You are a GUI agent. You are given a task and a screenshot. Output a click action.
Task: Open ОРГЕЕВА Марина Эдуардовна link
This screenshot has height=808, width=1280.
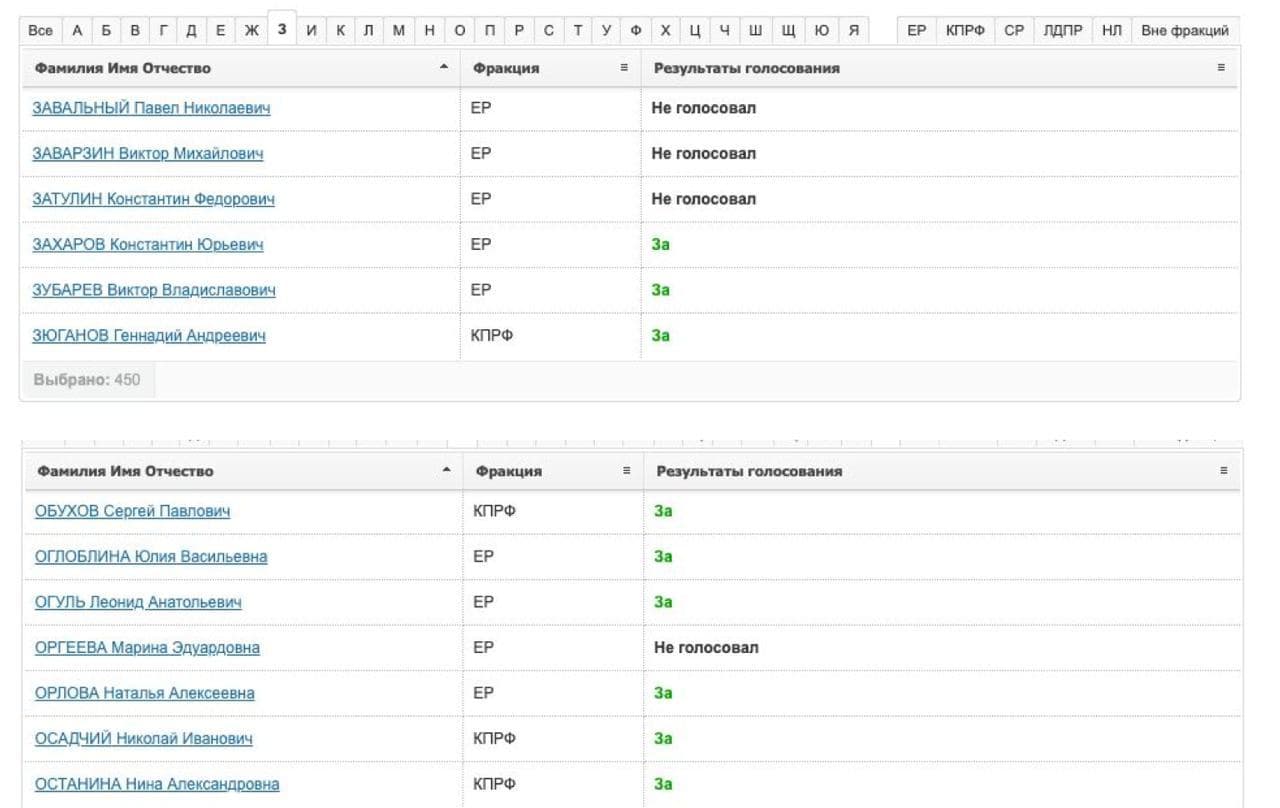(147, 648)
